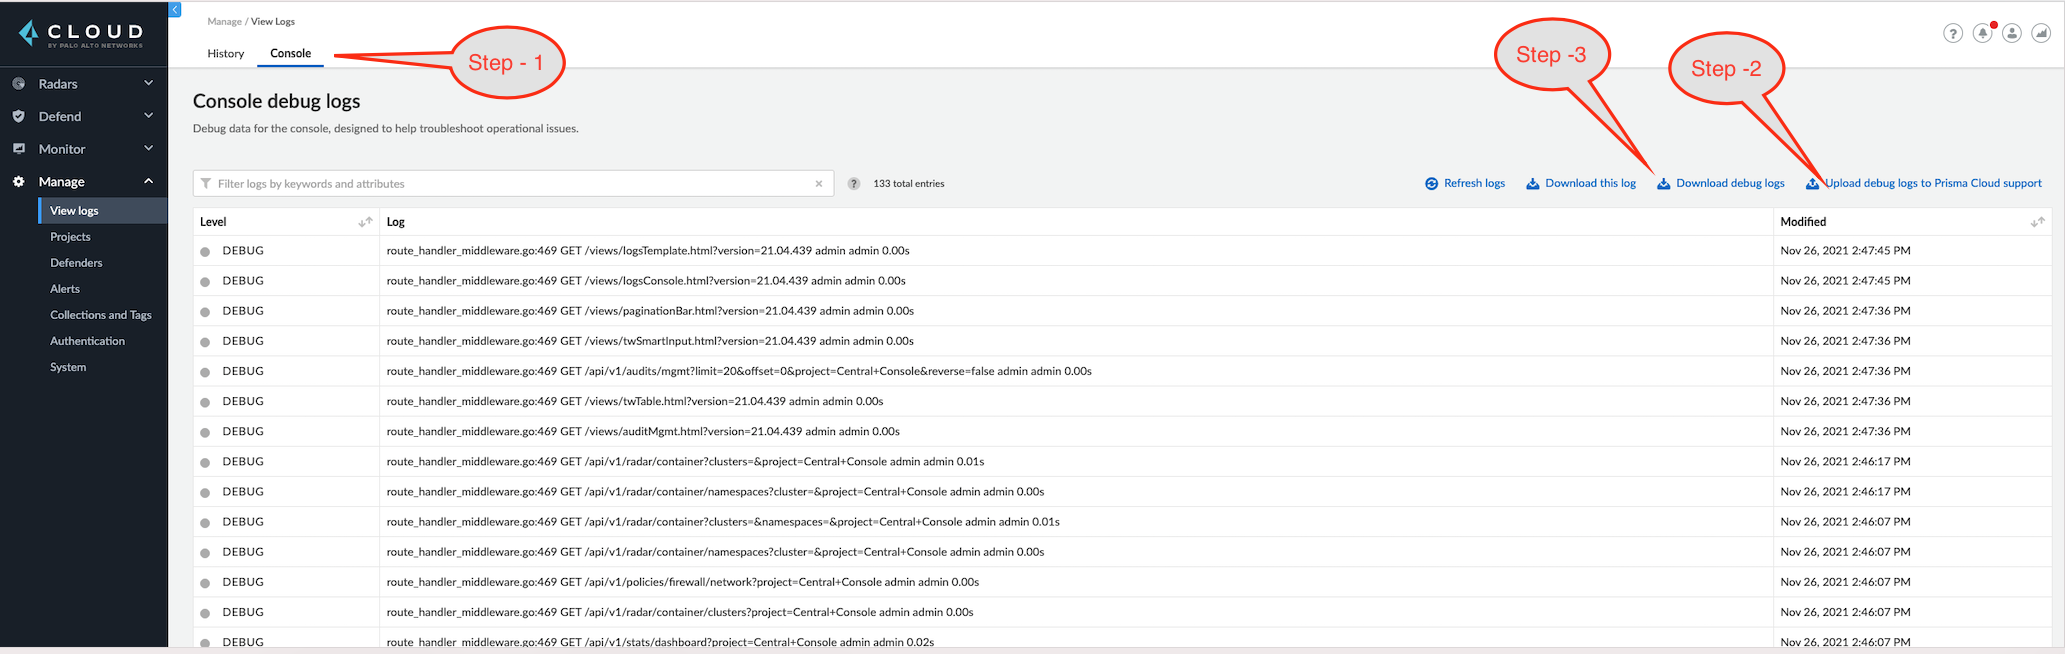Image resolution: width=2065 pixels, height=654 pixels.
Task: Select the auditMgmt.html log entry
Action: 1122,432
